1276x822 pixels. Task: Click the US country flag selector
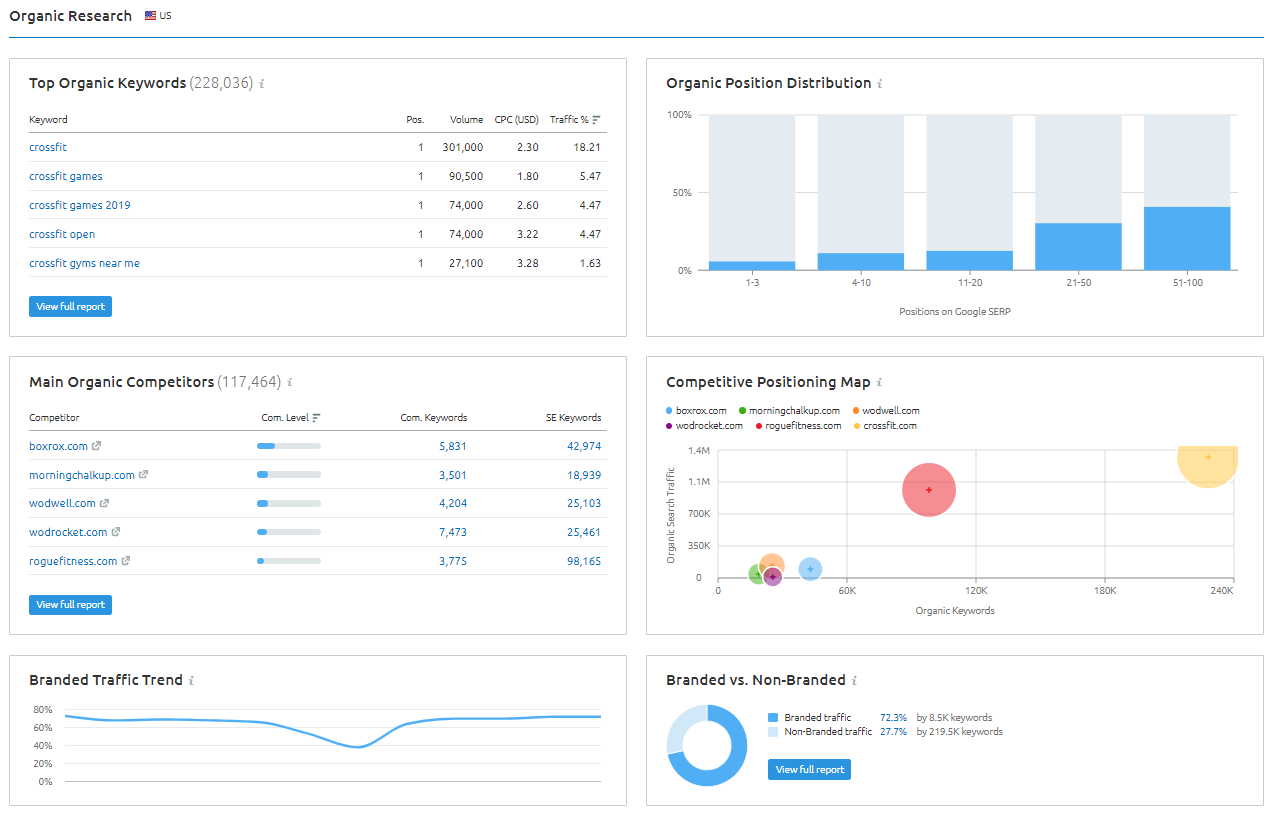coord(151,16)
